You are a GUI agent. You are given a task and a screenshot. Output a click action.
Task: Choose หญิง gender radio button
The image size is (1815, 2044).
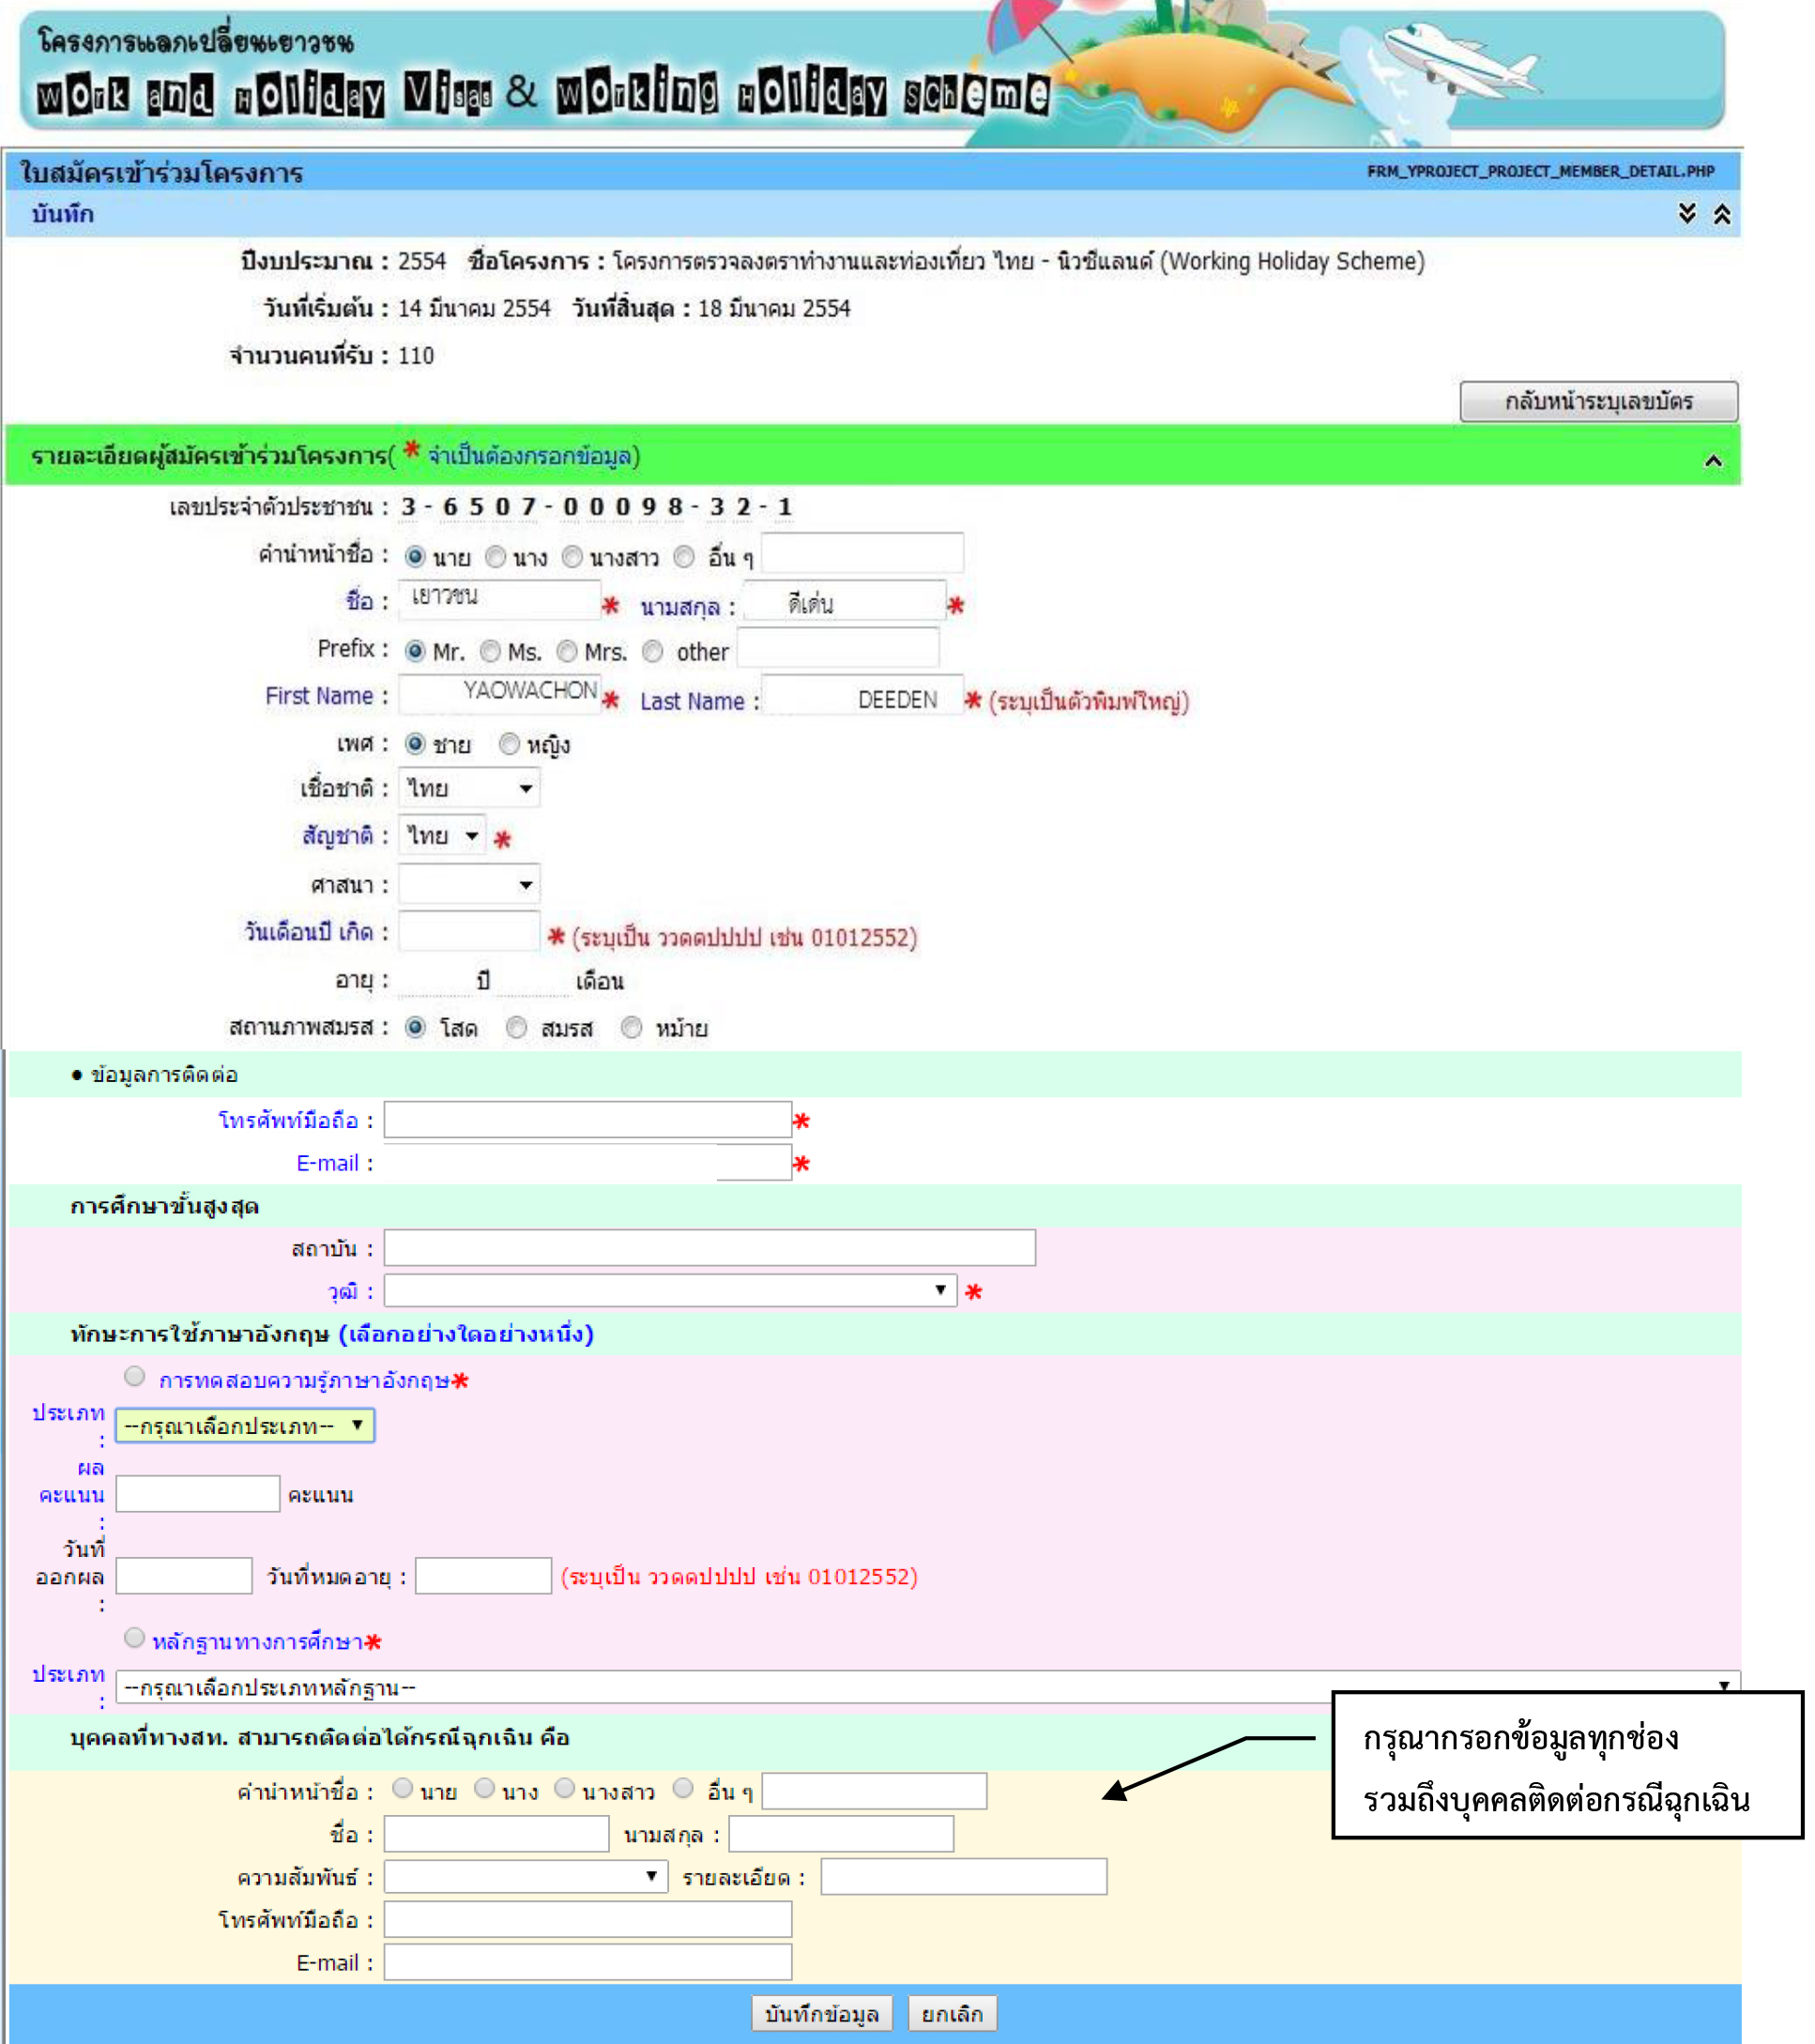coord(509,743)
